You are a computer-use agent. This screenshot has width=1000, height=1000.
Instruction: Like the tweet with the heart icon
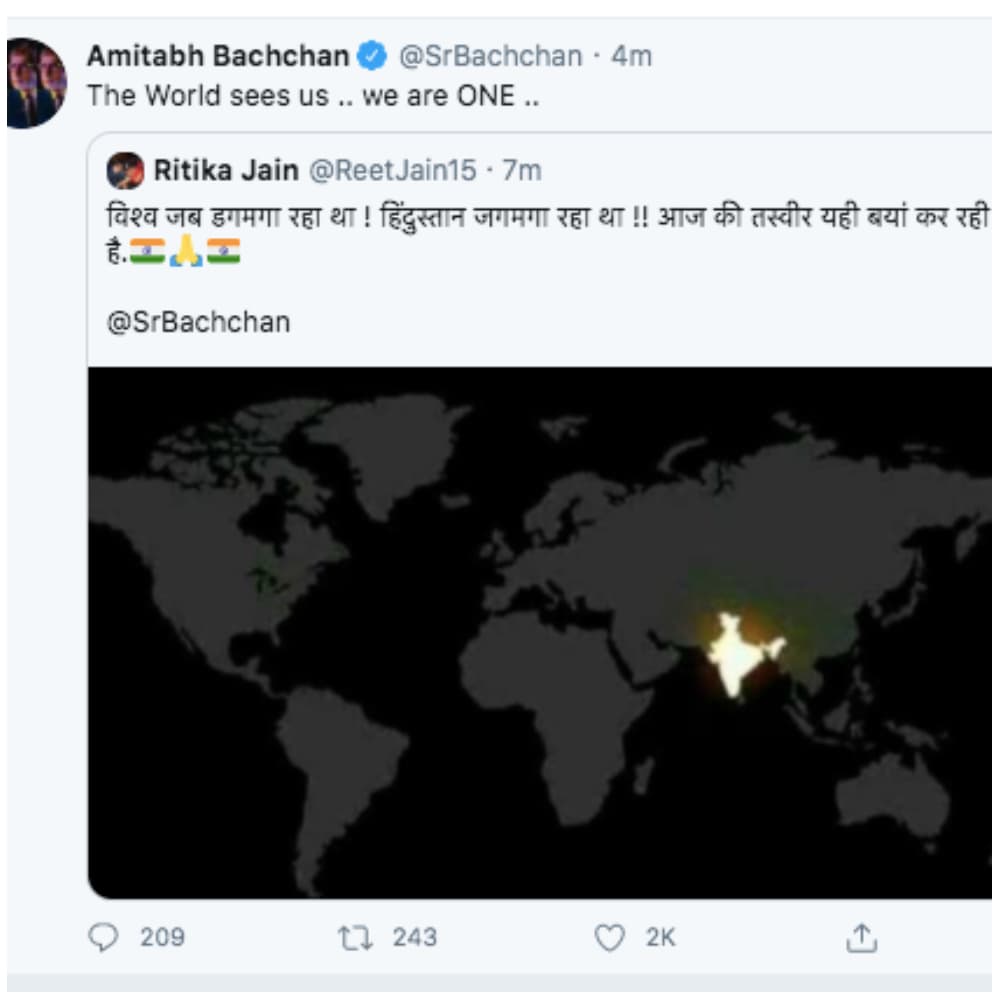(x=609, y=937)
